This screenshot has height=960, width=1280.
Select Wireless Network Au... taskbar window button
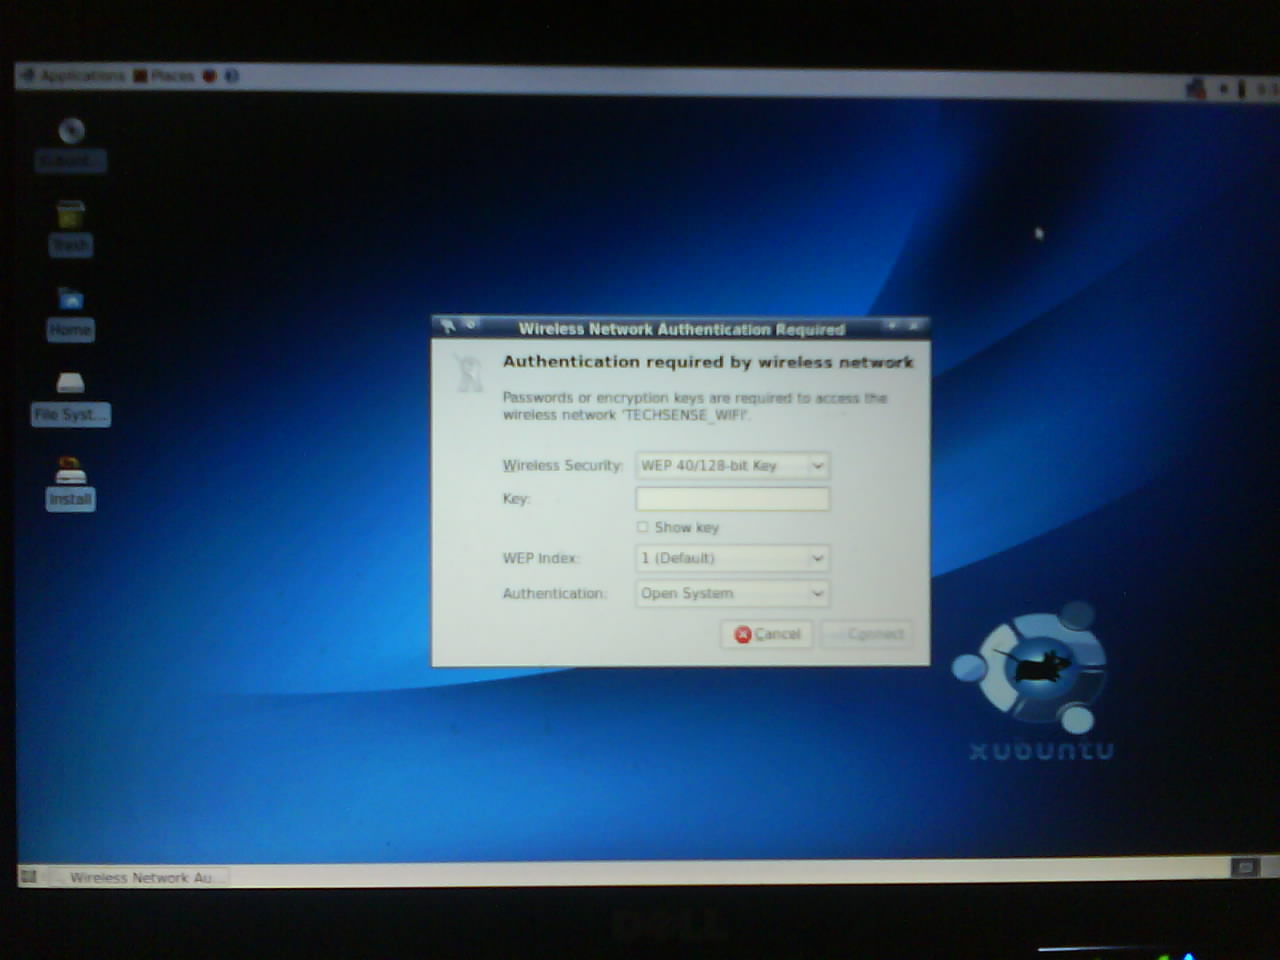click(x=140, y=878)
